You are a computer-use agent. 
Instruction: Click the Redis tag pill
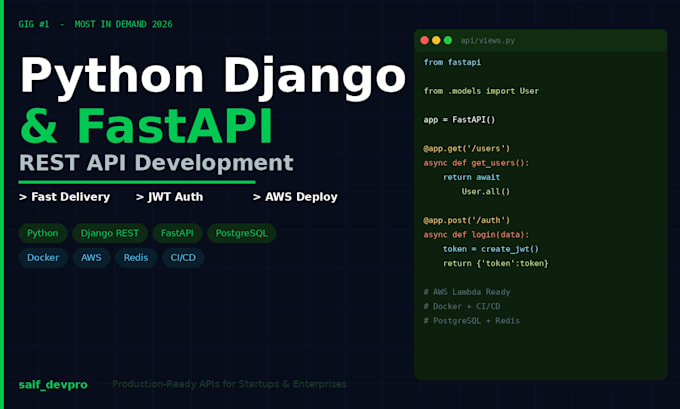coord(136,258)
